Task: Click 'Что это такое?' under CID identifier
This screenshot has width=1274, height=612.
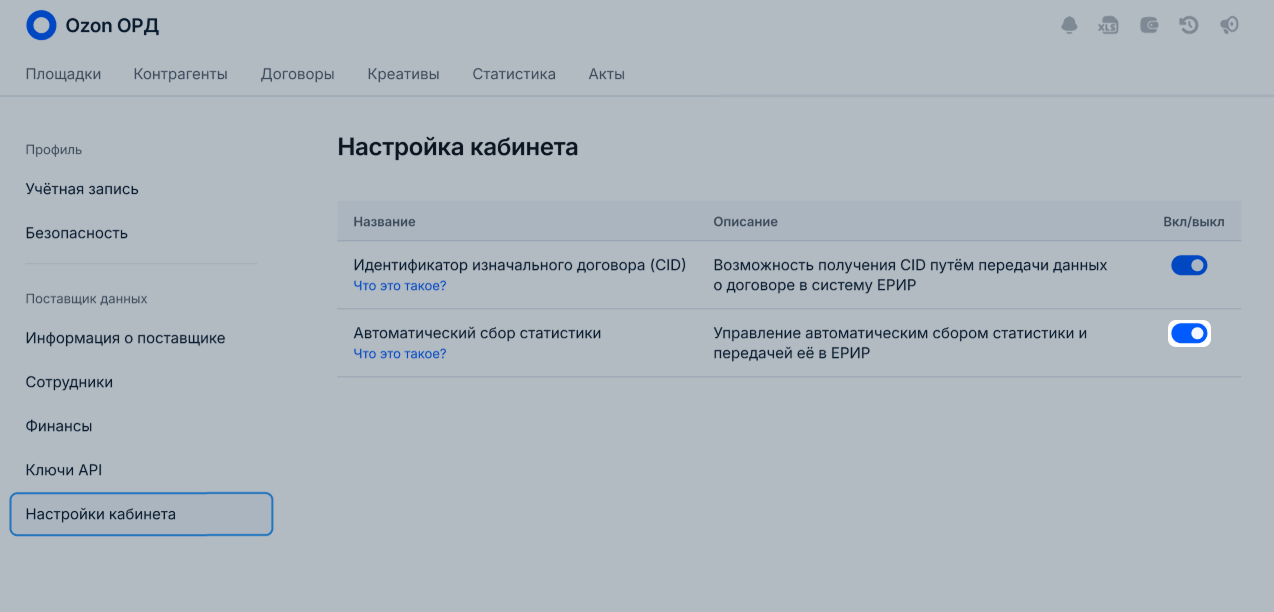Action: point(400,286)
